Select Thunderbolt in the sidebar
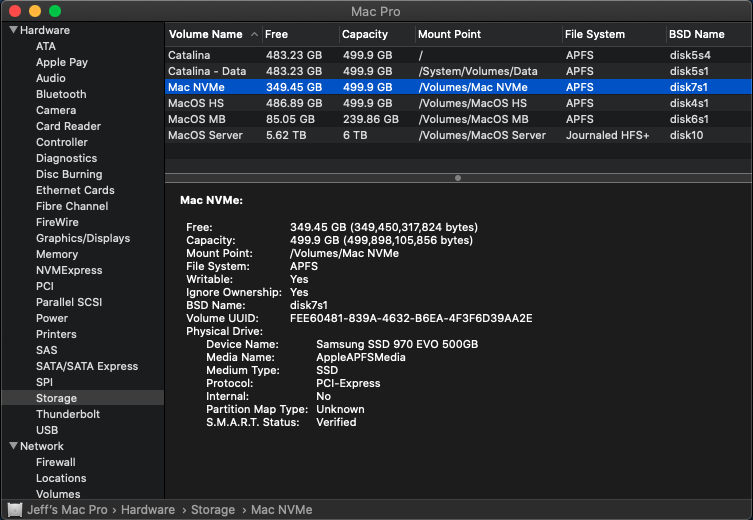 coord(68,414)
